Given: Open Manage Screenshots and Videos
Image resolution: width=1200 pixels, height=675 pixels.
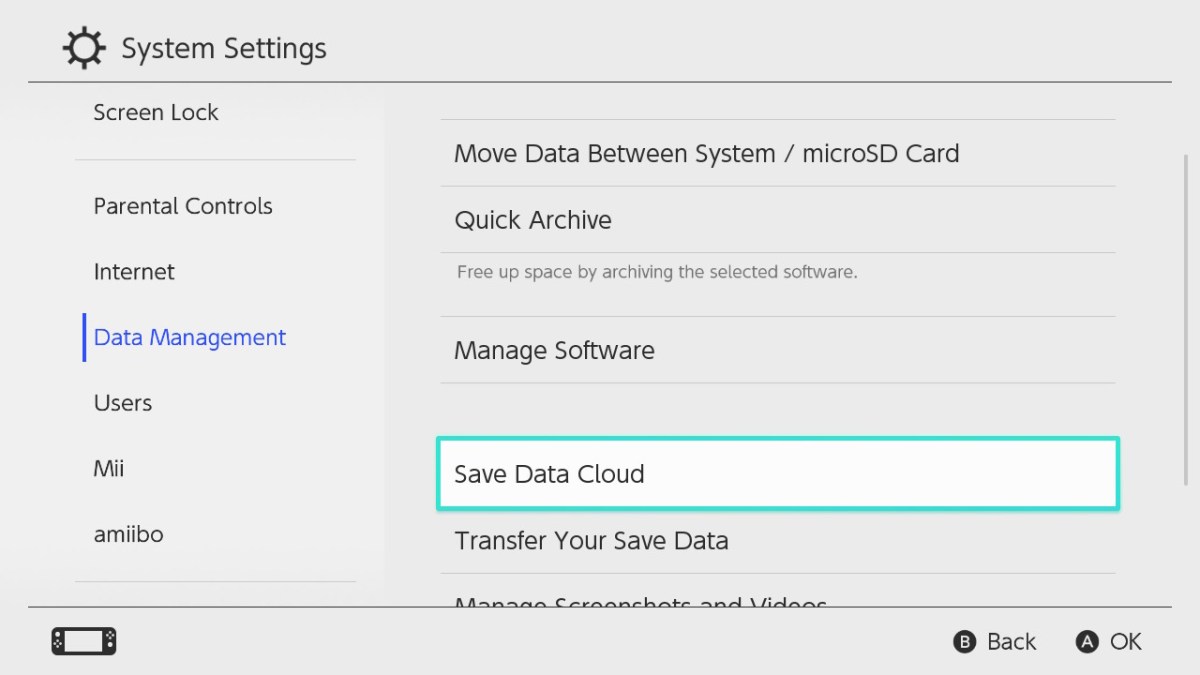Looking at the screenshot, I should coord(639,603).
